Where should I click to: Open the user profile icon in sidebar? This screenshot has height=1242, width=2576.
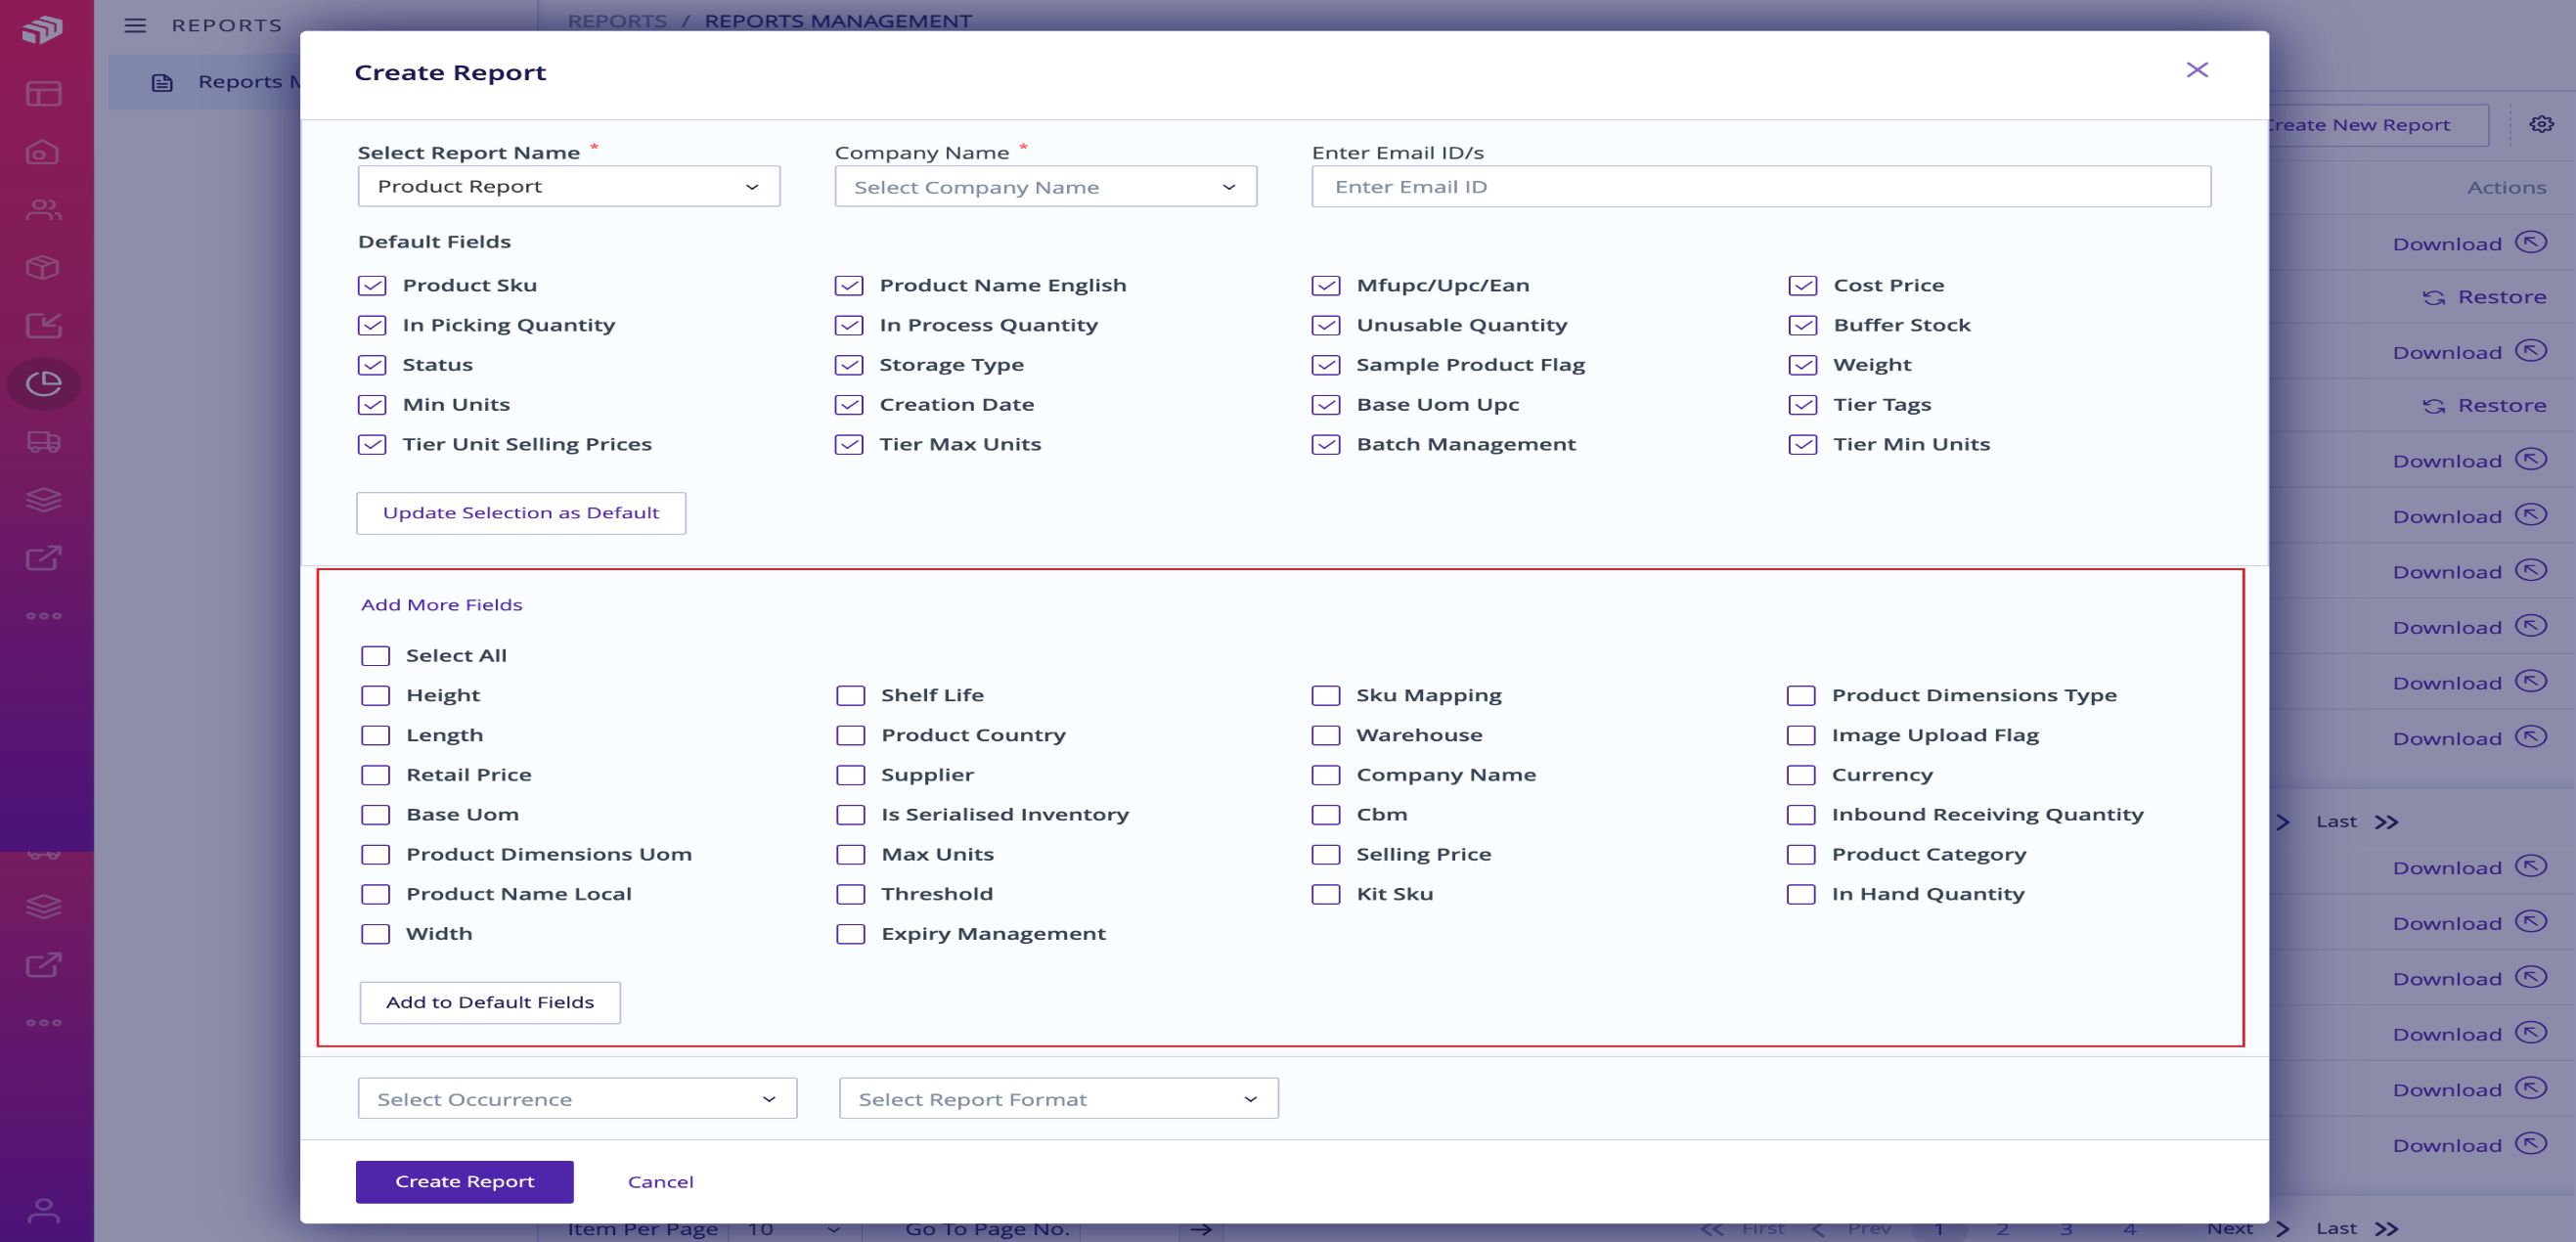click(44, 1210)
